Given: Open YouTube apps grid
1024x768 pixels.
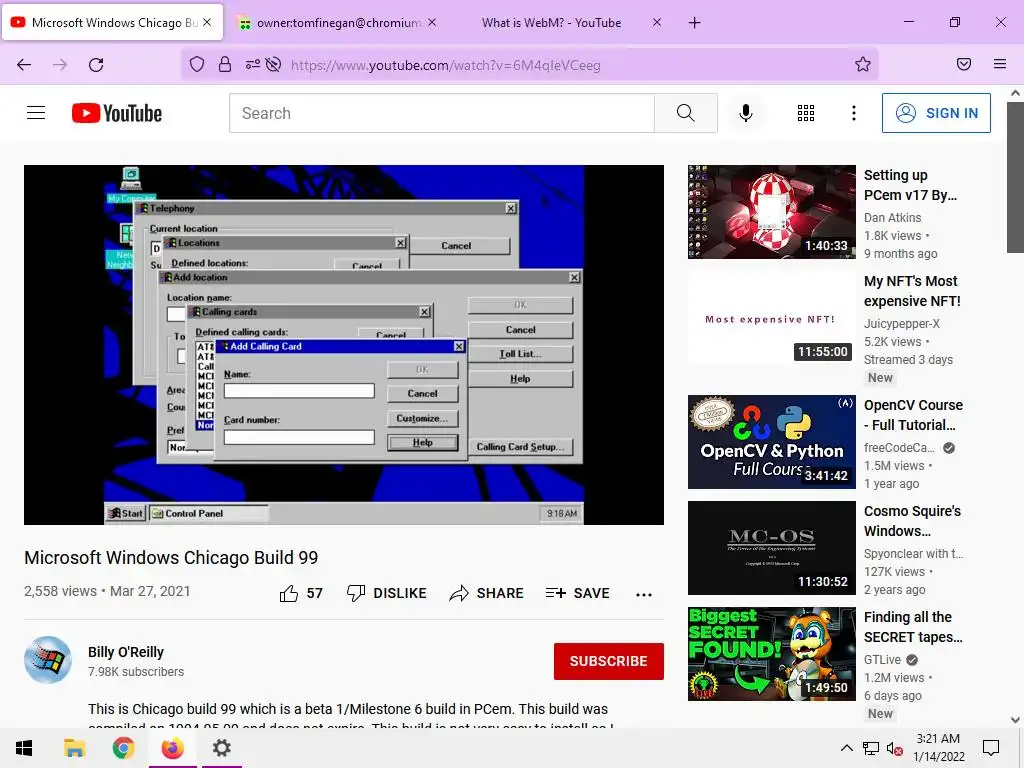Looking at the screenshot, I should pyautogui.click(x=806, y=113).
